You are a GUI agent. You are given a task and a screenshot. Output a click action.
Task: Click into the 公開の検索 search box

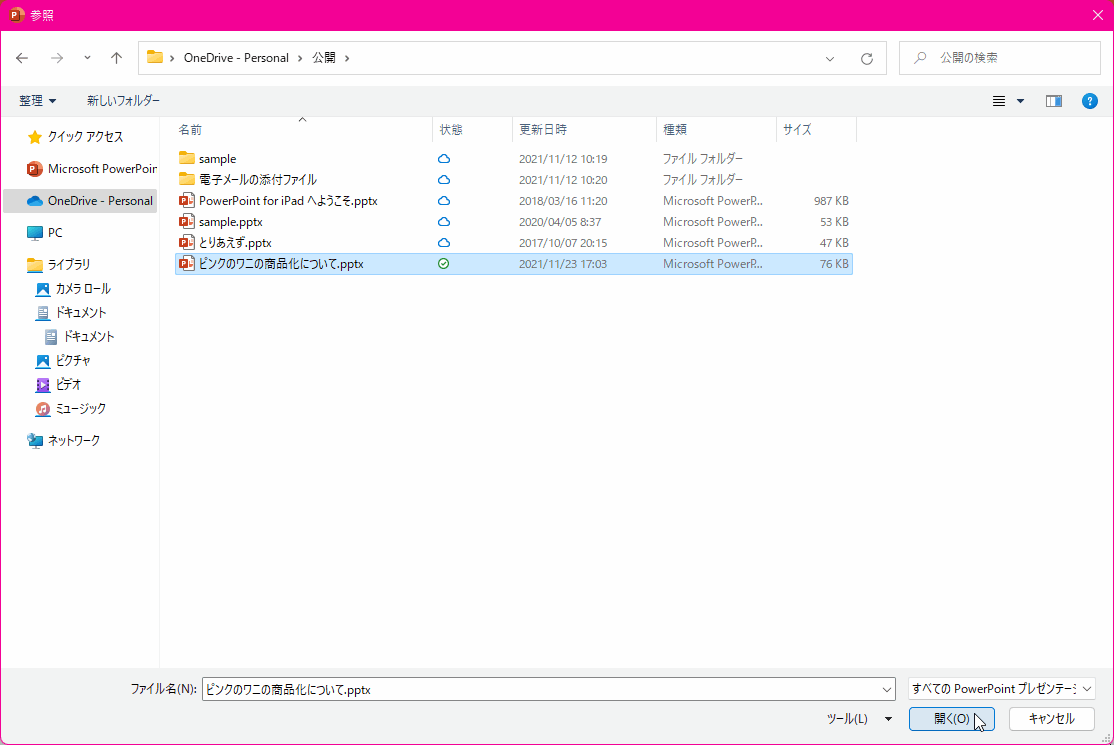[x=1000, y=58]
